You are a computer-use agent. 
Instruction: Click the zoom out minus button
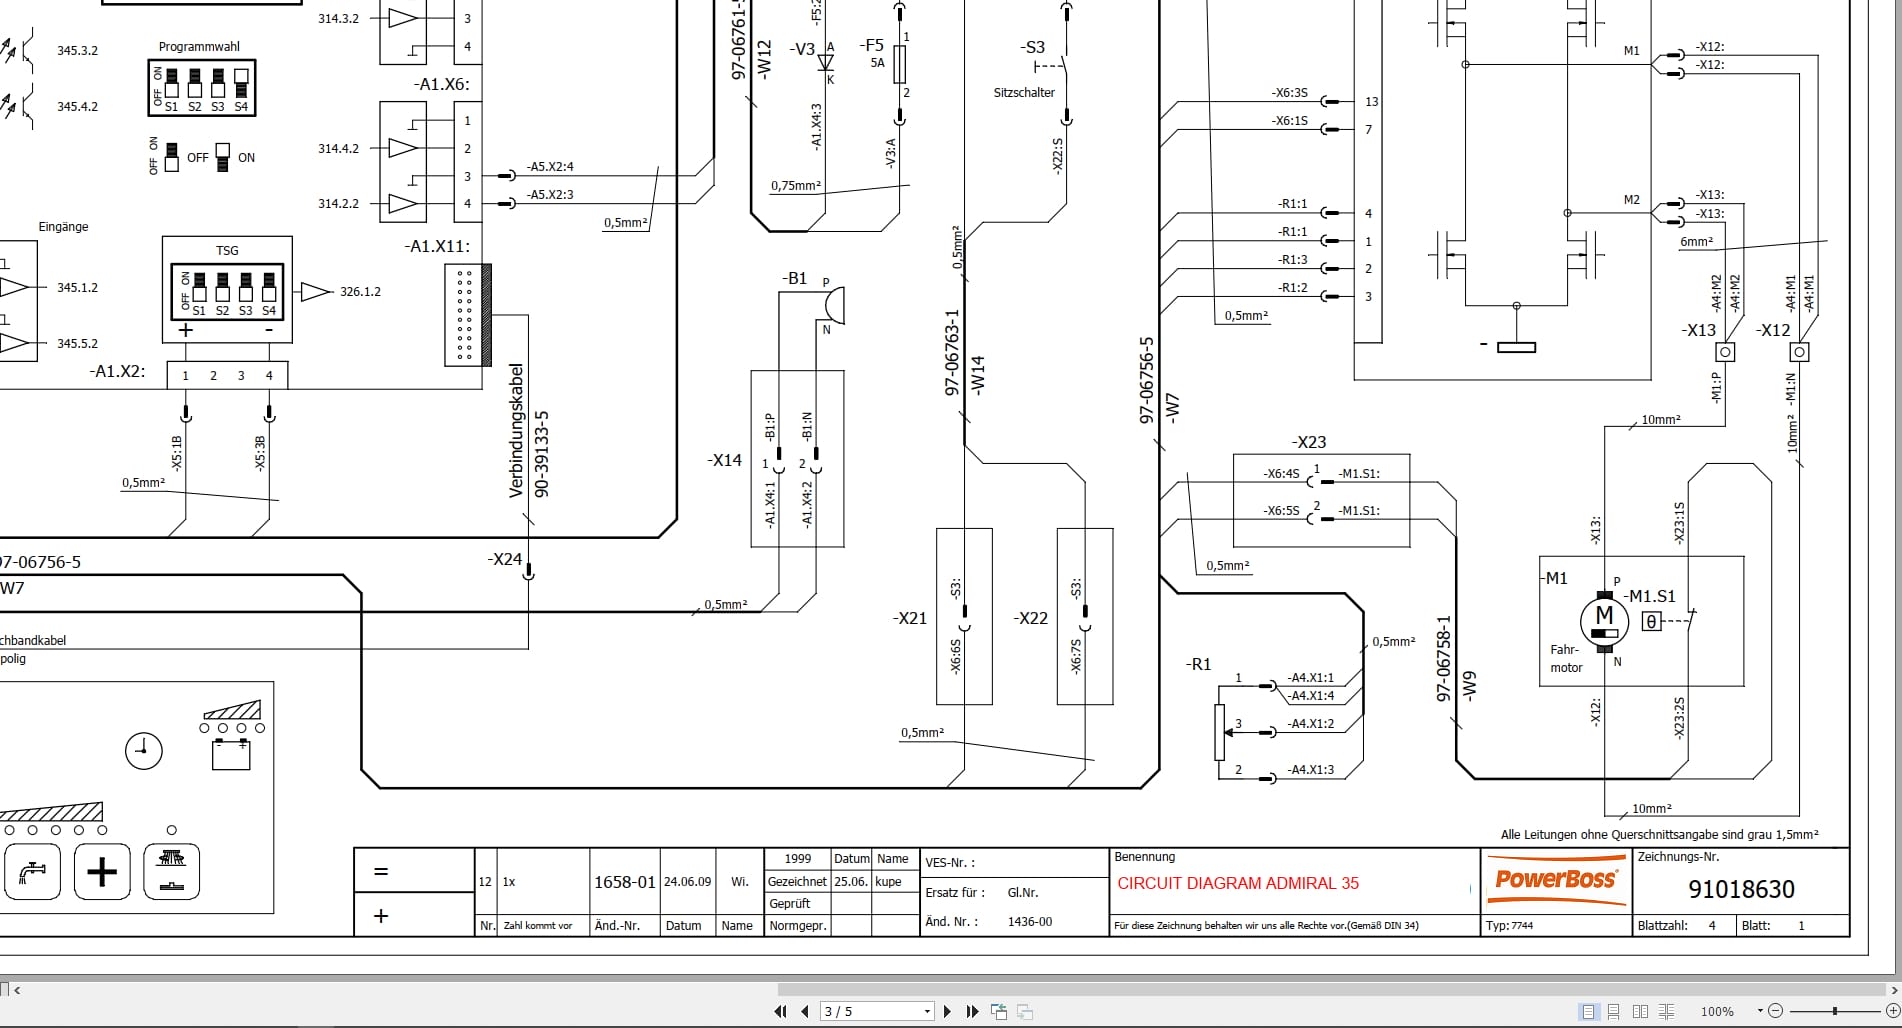point(1775,1011)
